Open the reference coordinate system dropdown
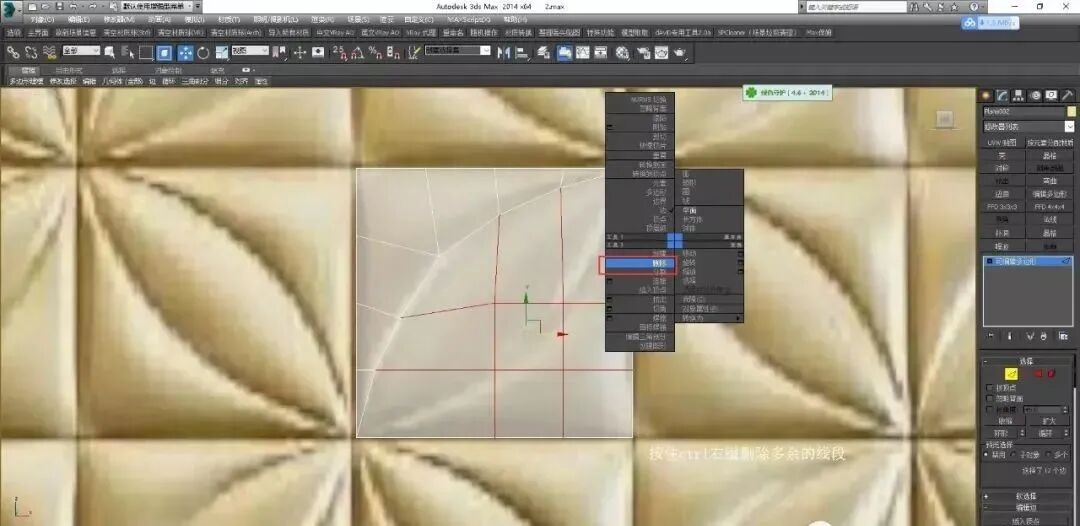Image resolution: width=1080 pixels, height=526 pixels. tap(250, 51)
